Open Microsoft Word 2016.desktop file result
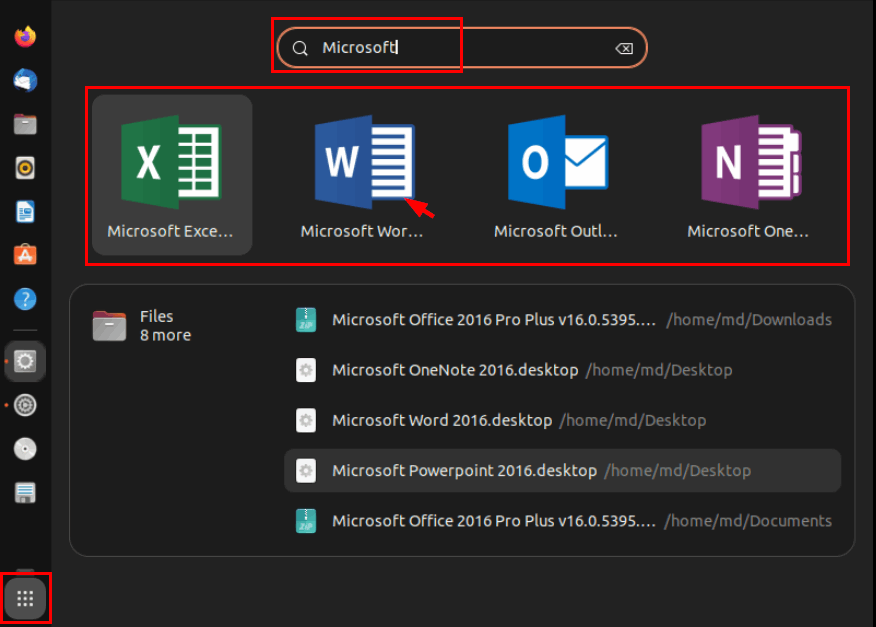 pos(563,420)
